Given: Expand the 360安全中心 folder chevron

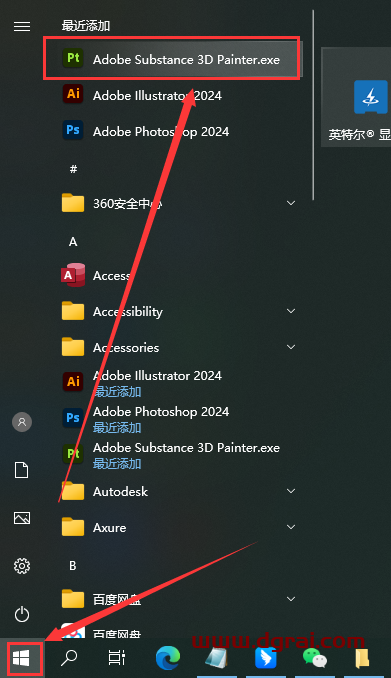Looking at the screenshot, I should pyautogui.click(x=291, y=203).
